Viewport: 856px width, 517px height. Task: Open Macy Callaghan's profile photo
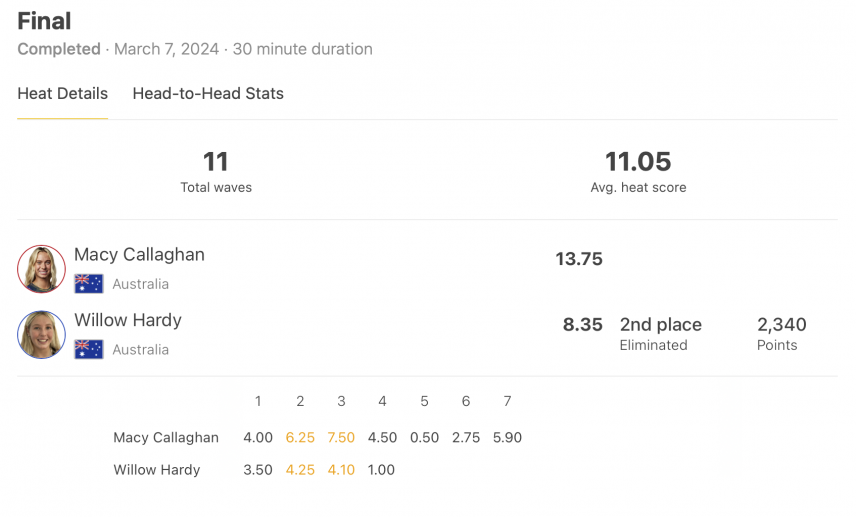[x=41, y=269]
